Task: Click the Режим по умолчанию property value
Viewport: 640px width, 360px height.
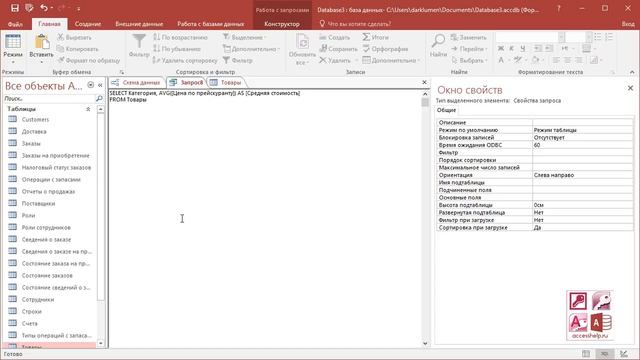Action: 582,130
